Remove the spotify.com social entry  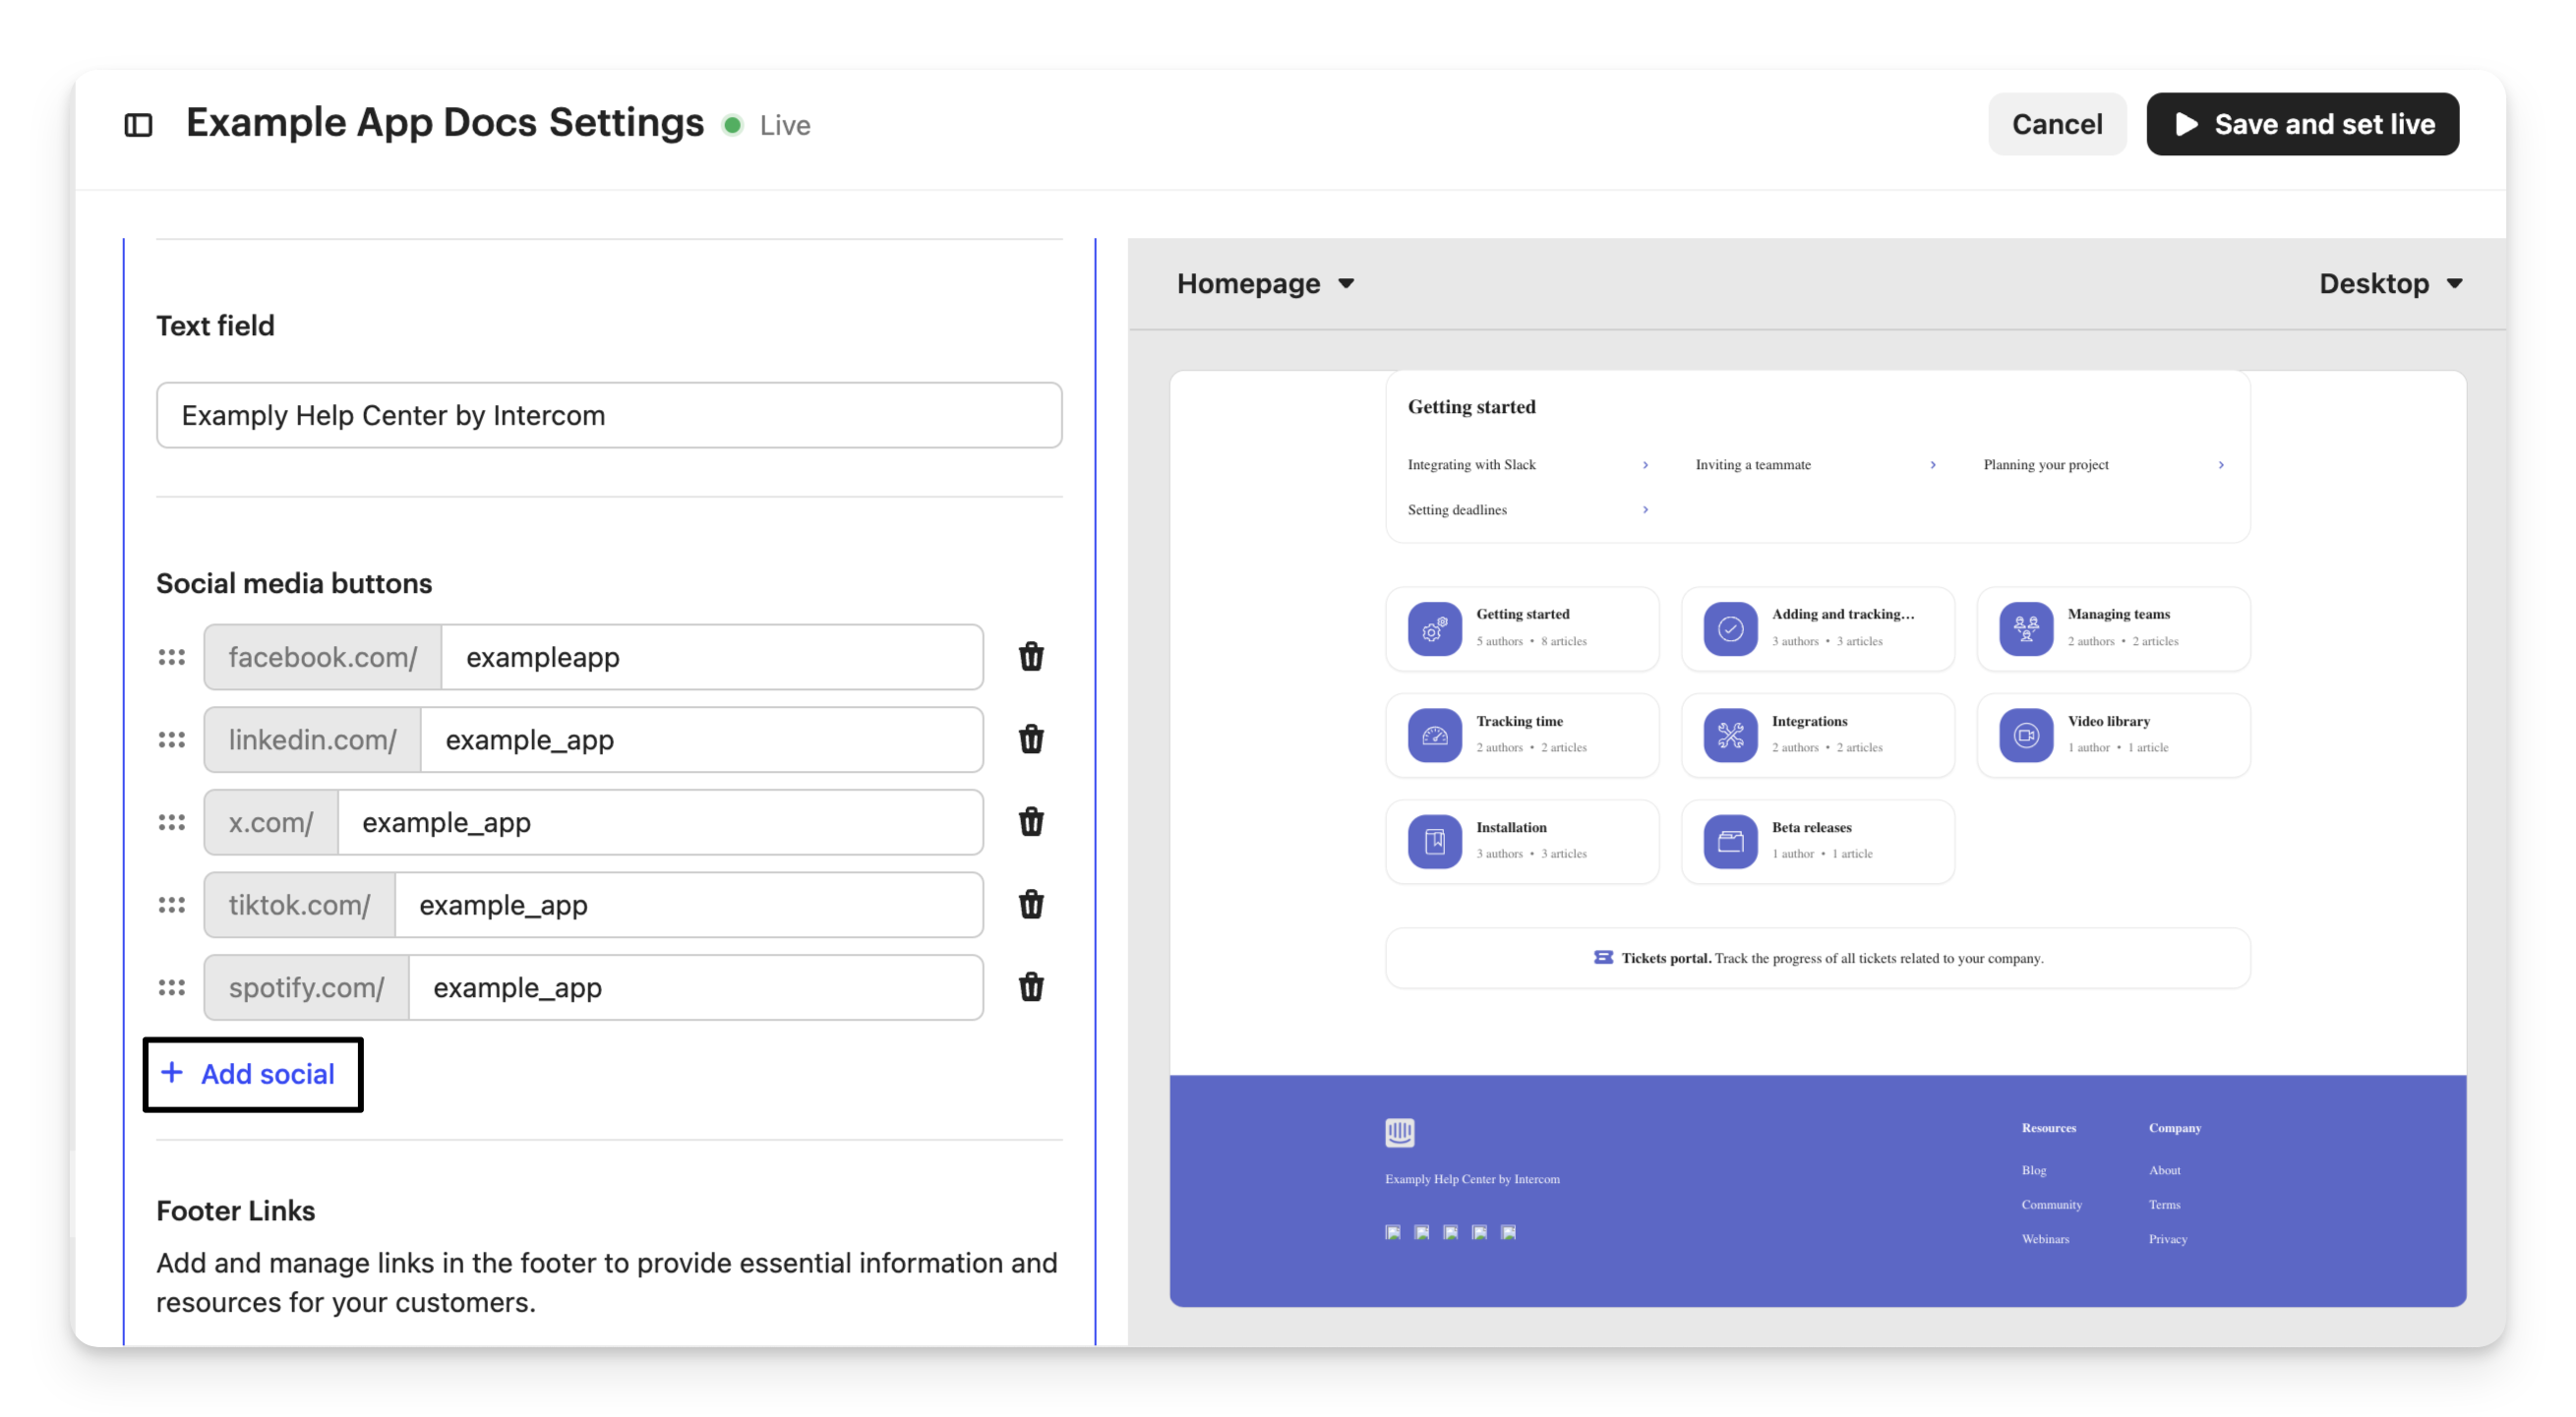(x=1031, y=987)
